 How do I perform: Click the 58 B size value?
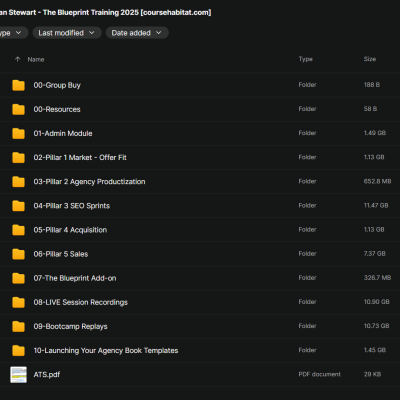pos(370,109)
